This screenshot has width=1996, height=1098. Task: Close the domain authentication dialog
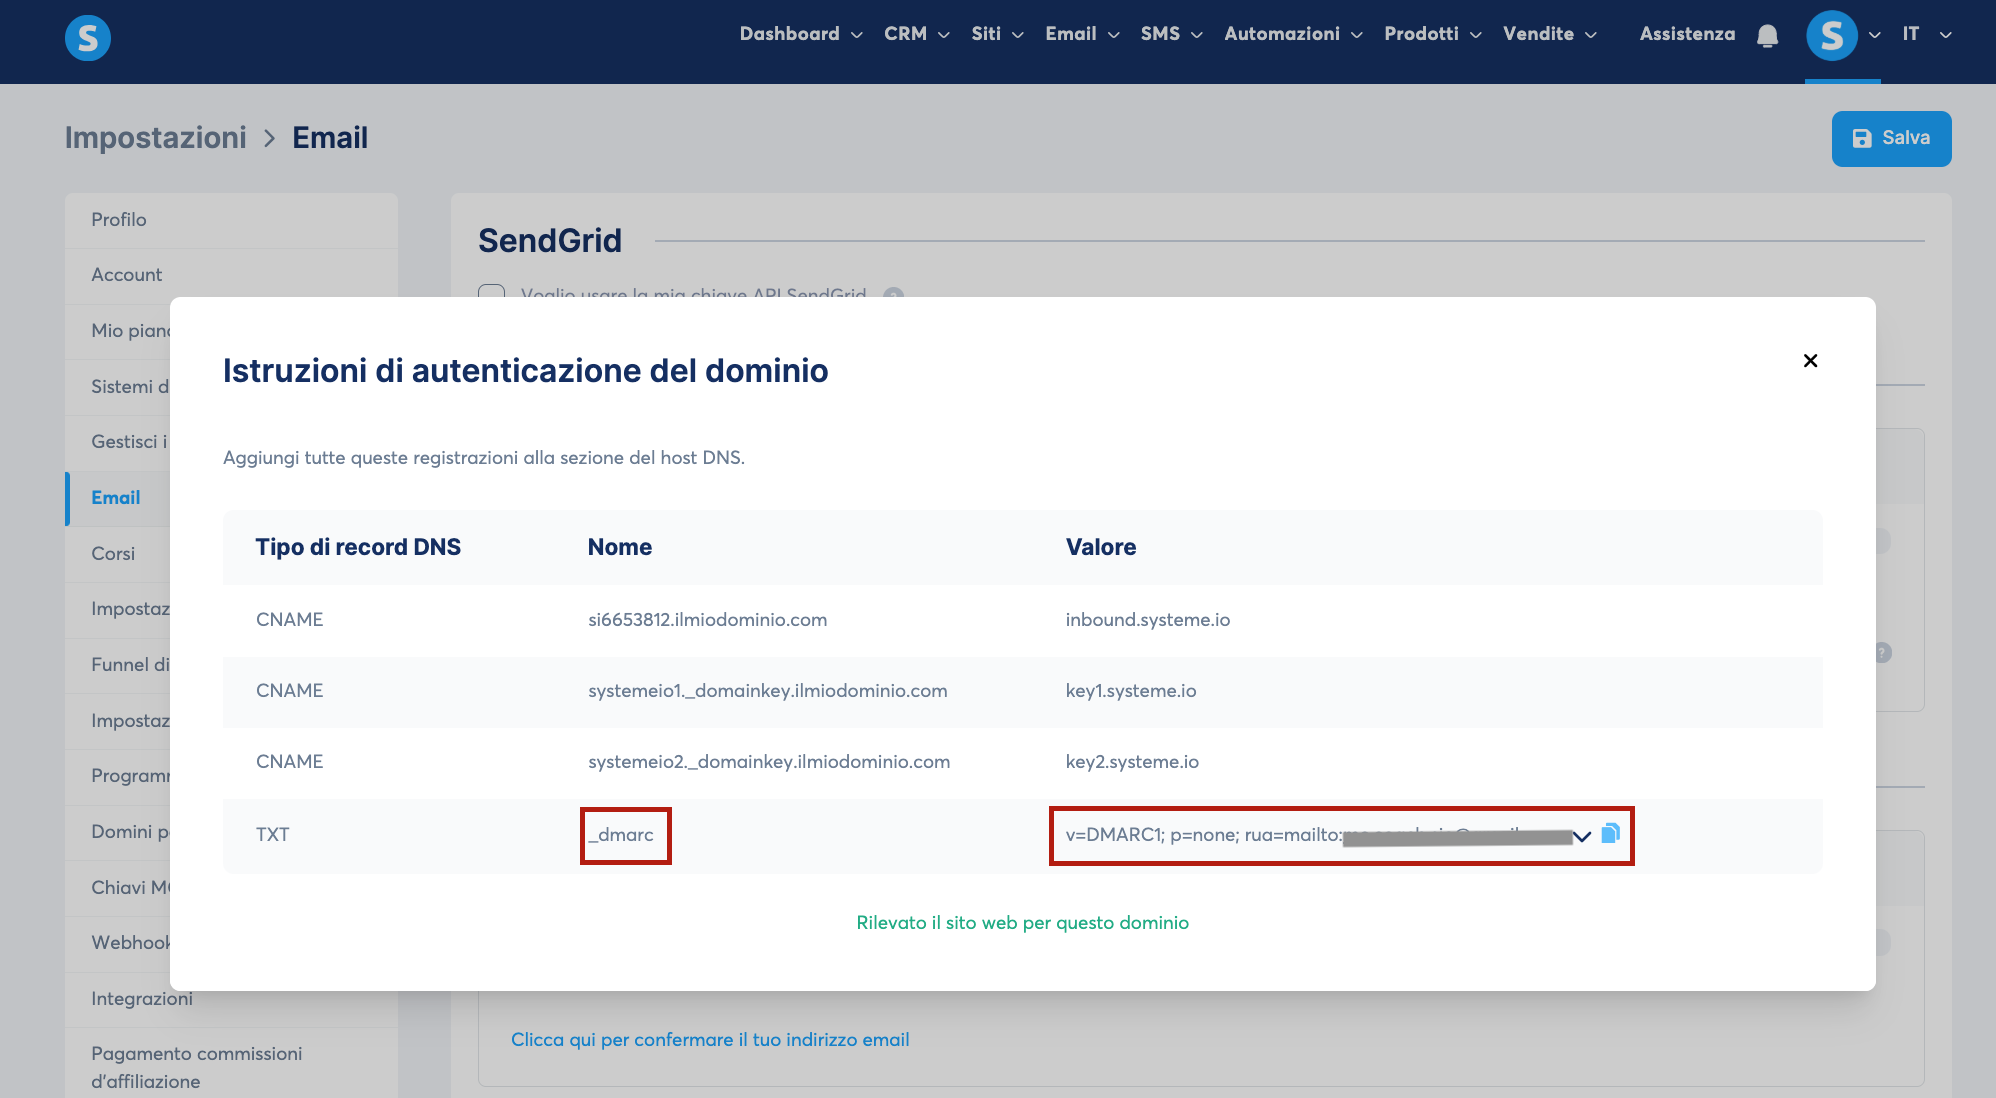coord(1810,360)
